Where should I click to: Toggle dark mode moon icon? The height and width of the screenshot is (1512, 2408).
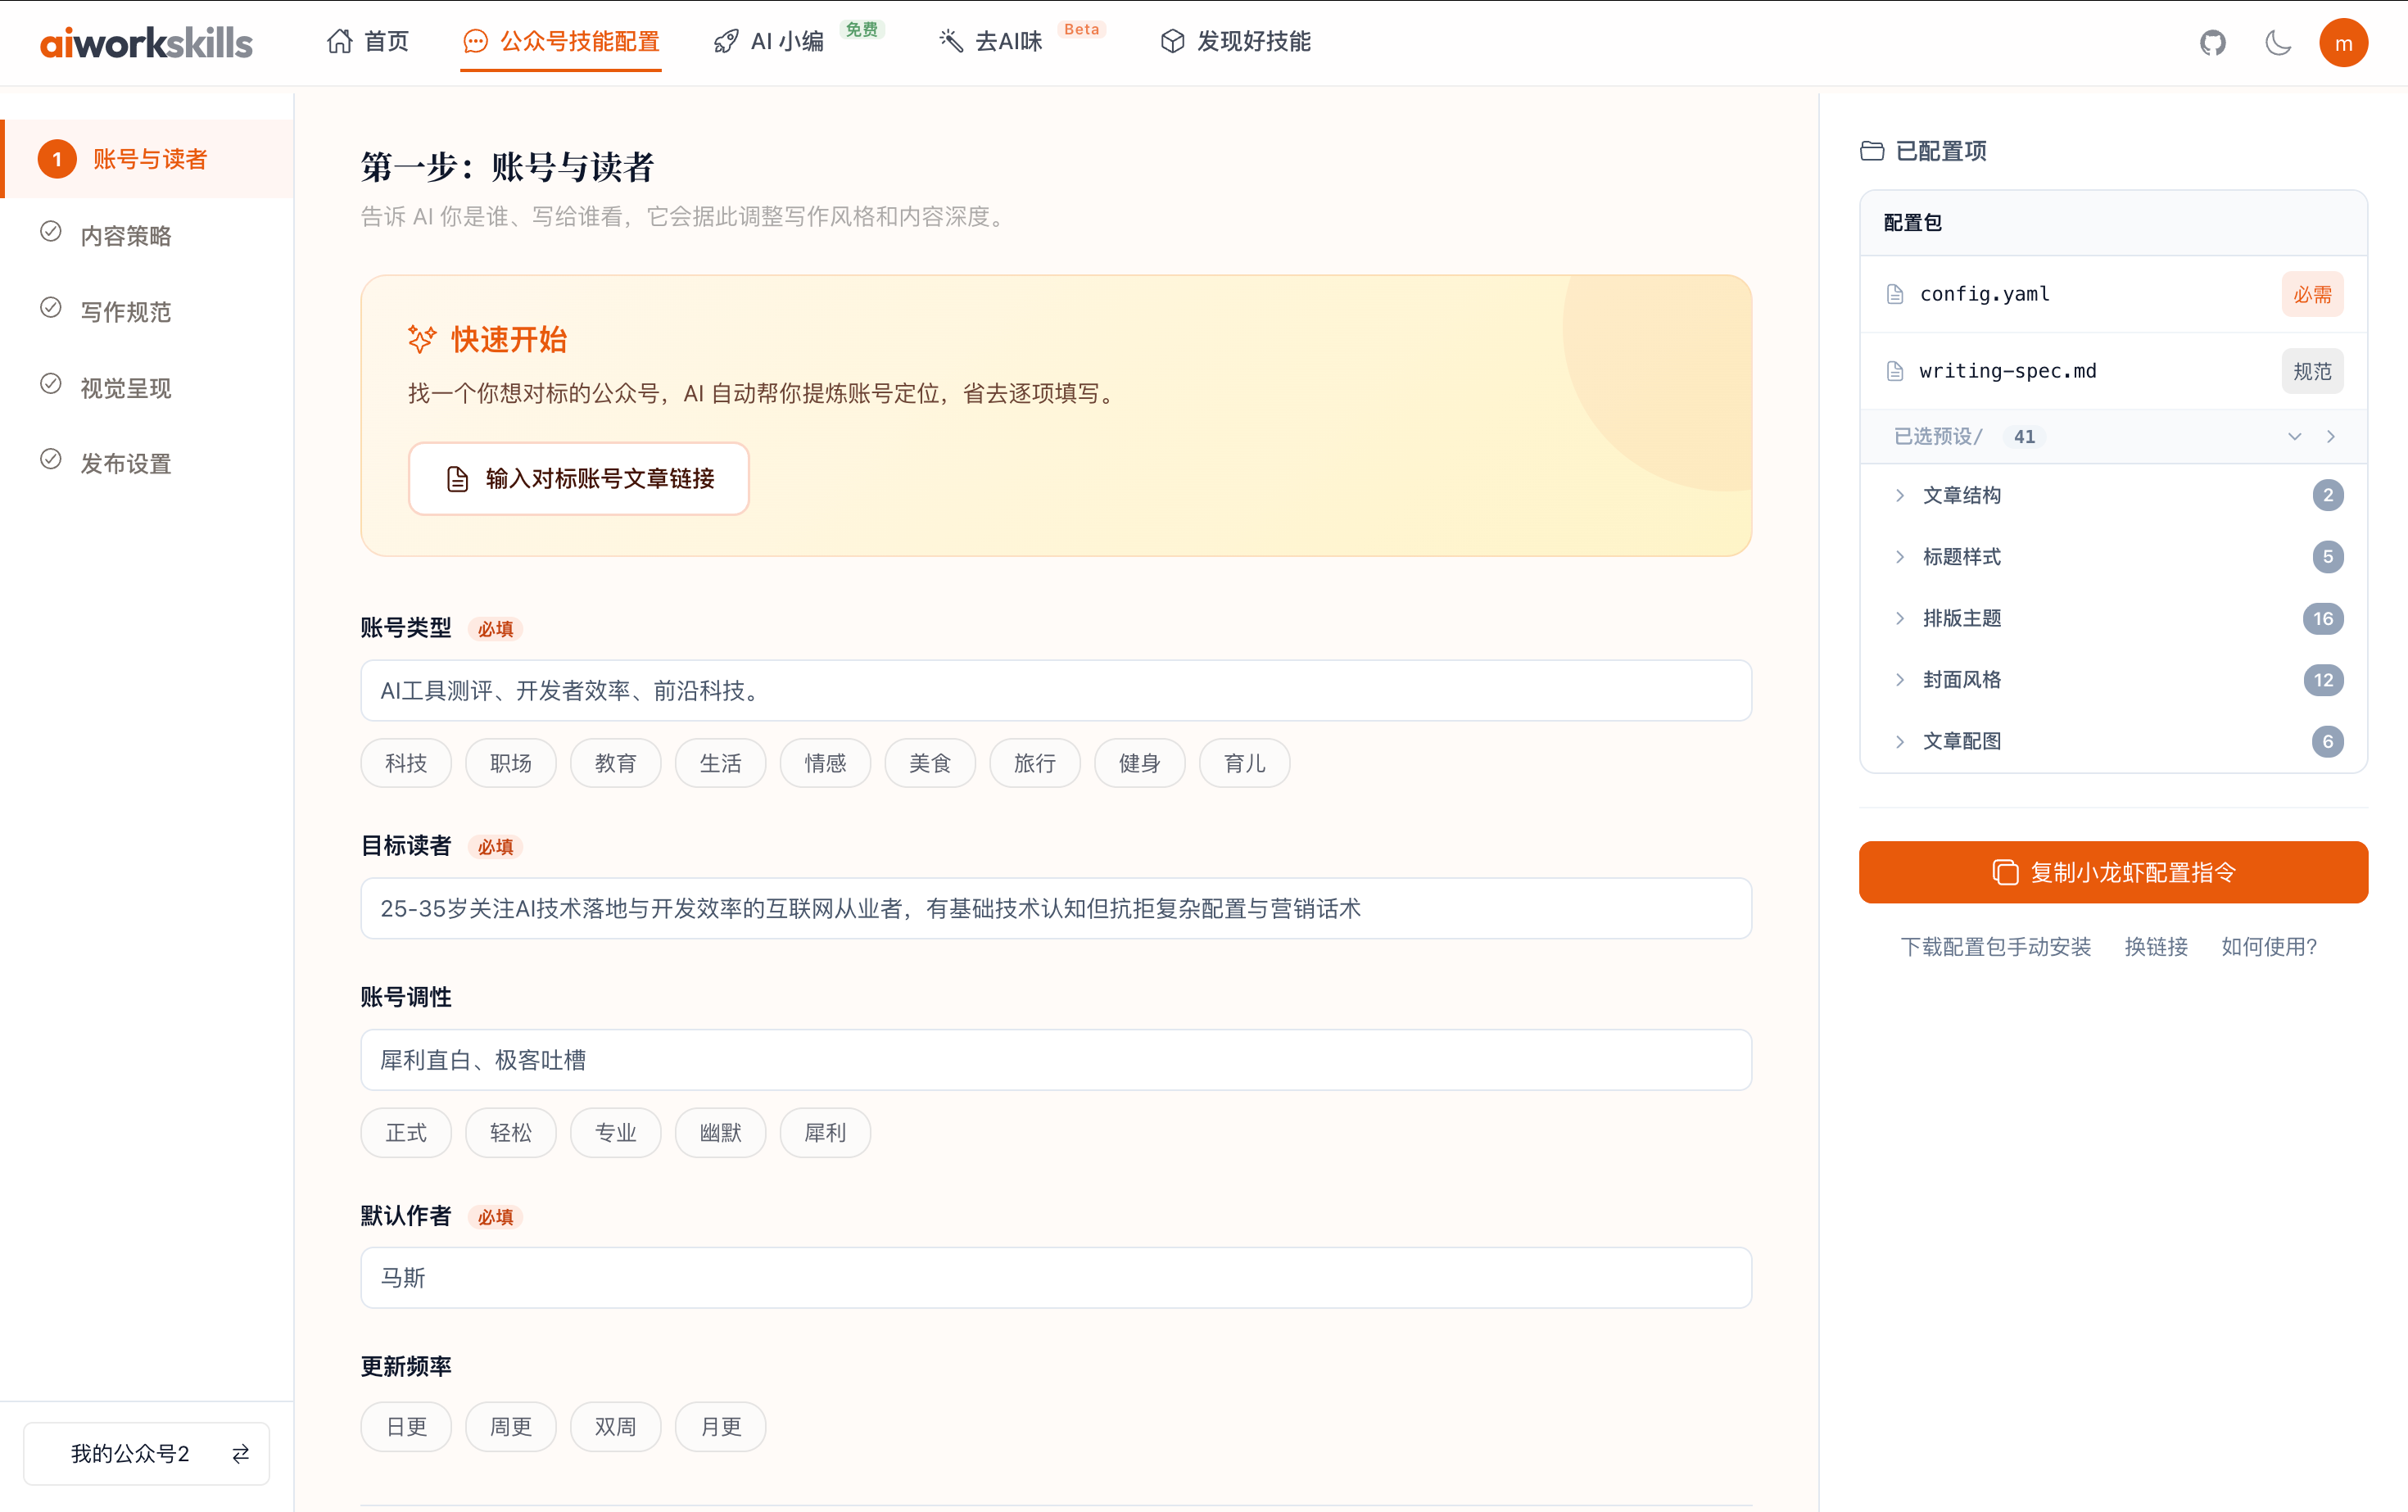2278,42
